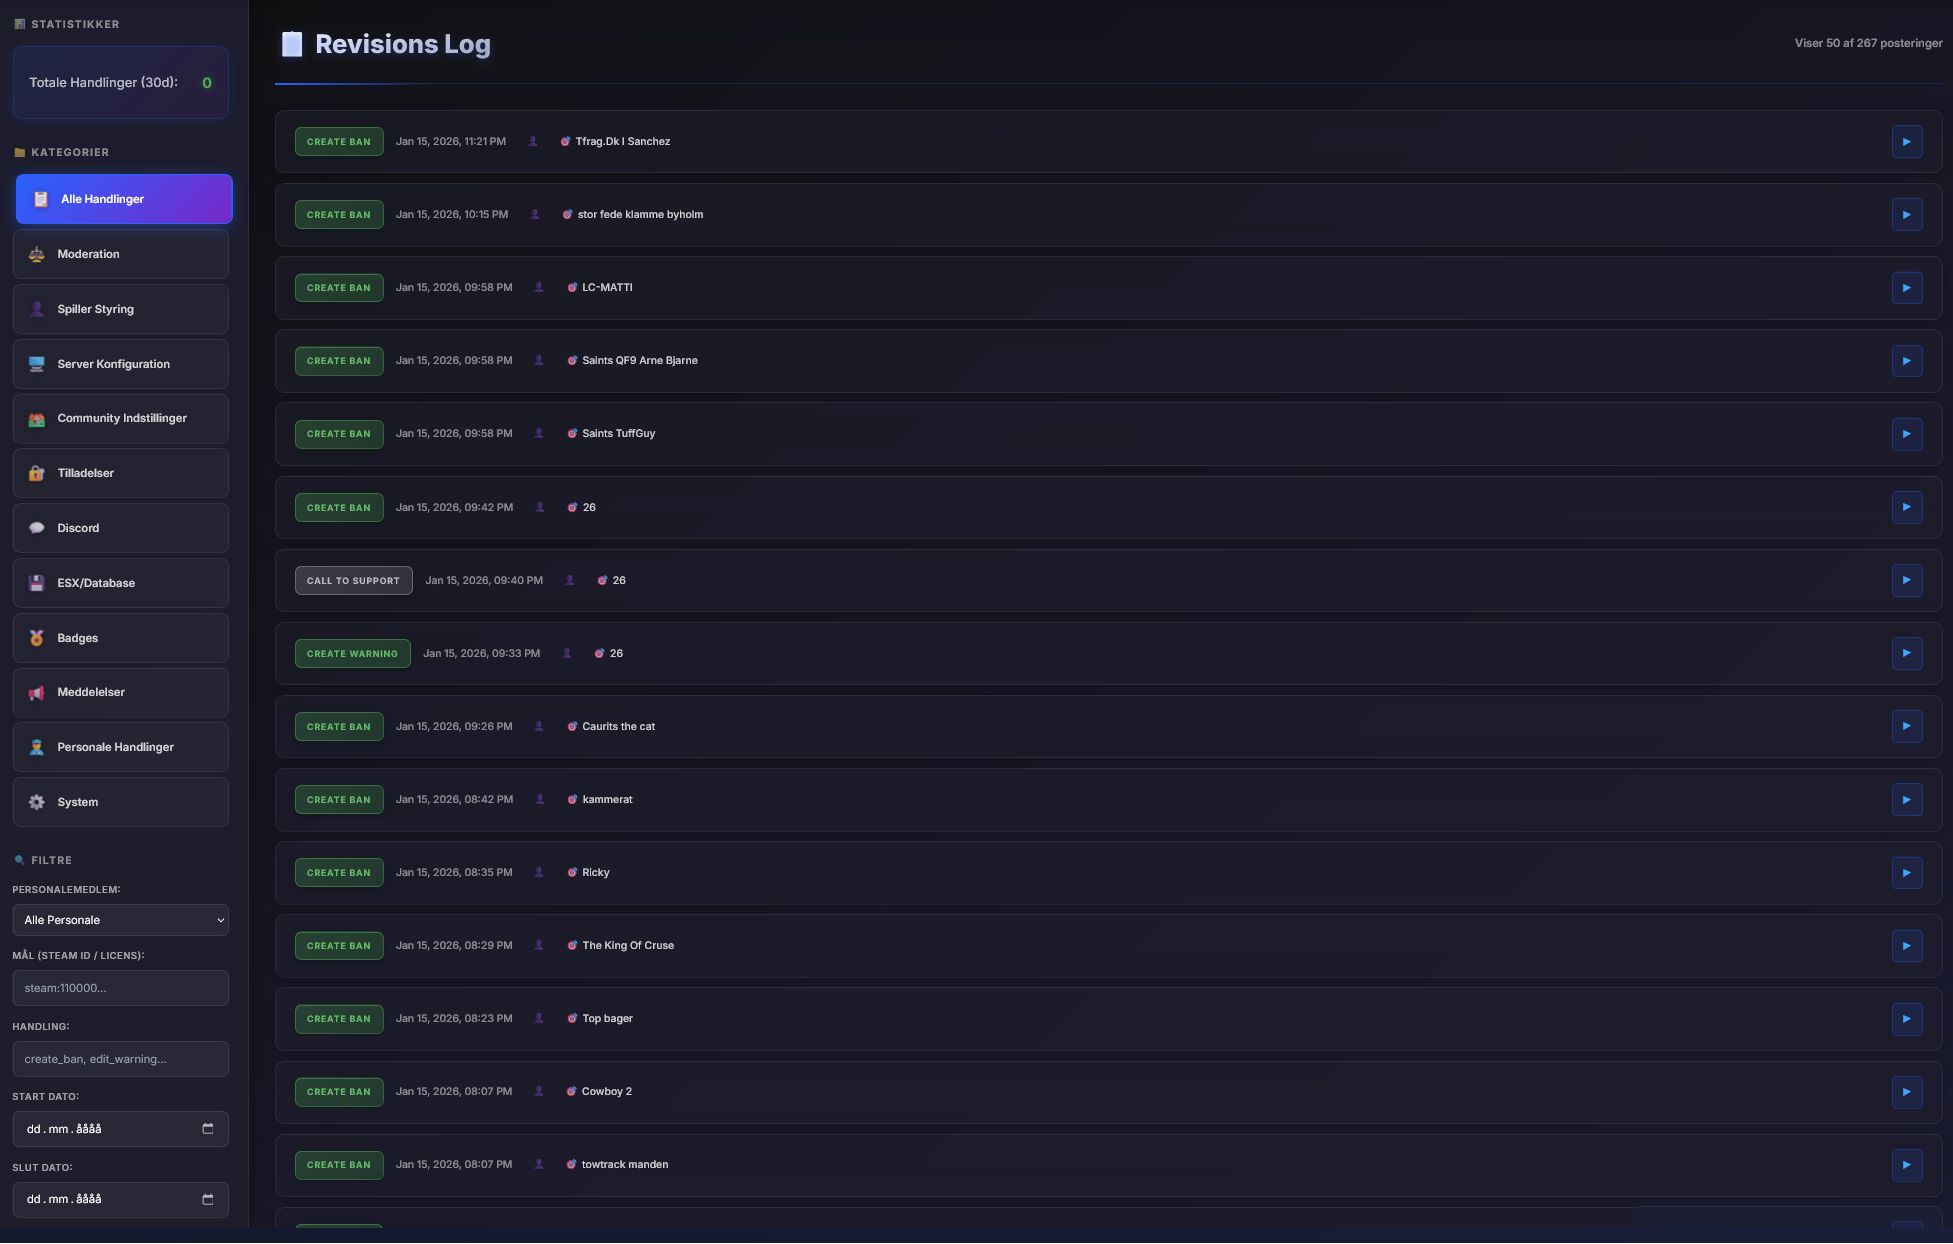Click the CALL TO SUPPORT badge
1953x1244 pixels.
(353, 581)
